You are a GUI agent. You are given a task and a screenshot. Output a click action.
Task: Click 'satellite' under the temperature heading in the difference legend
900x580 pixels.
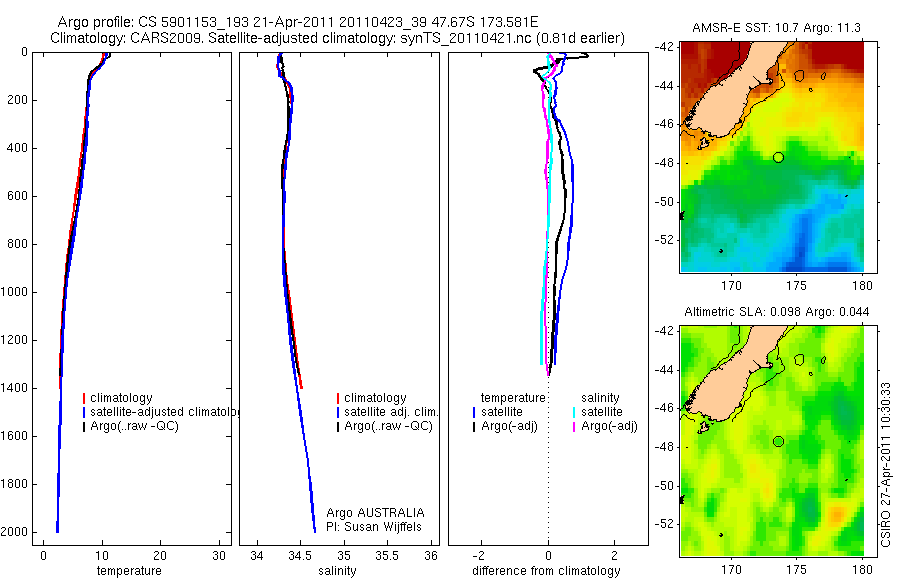pos(502,412)
